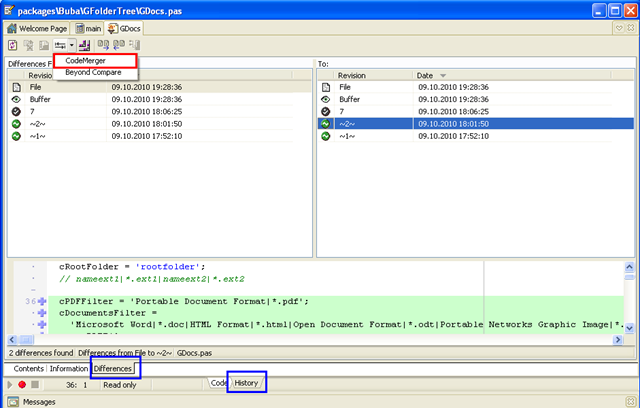The image size is (640, 408).
Task: Select revision ~1~ in Differences From list
Action: coord(160,136)
